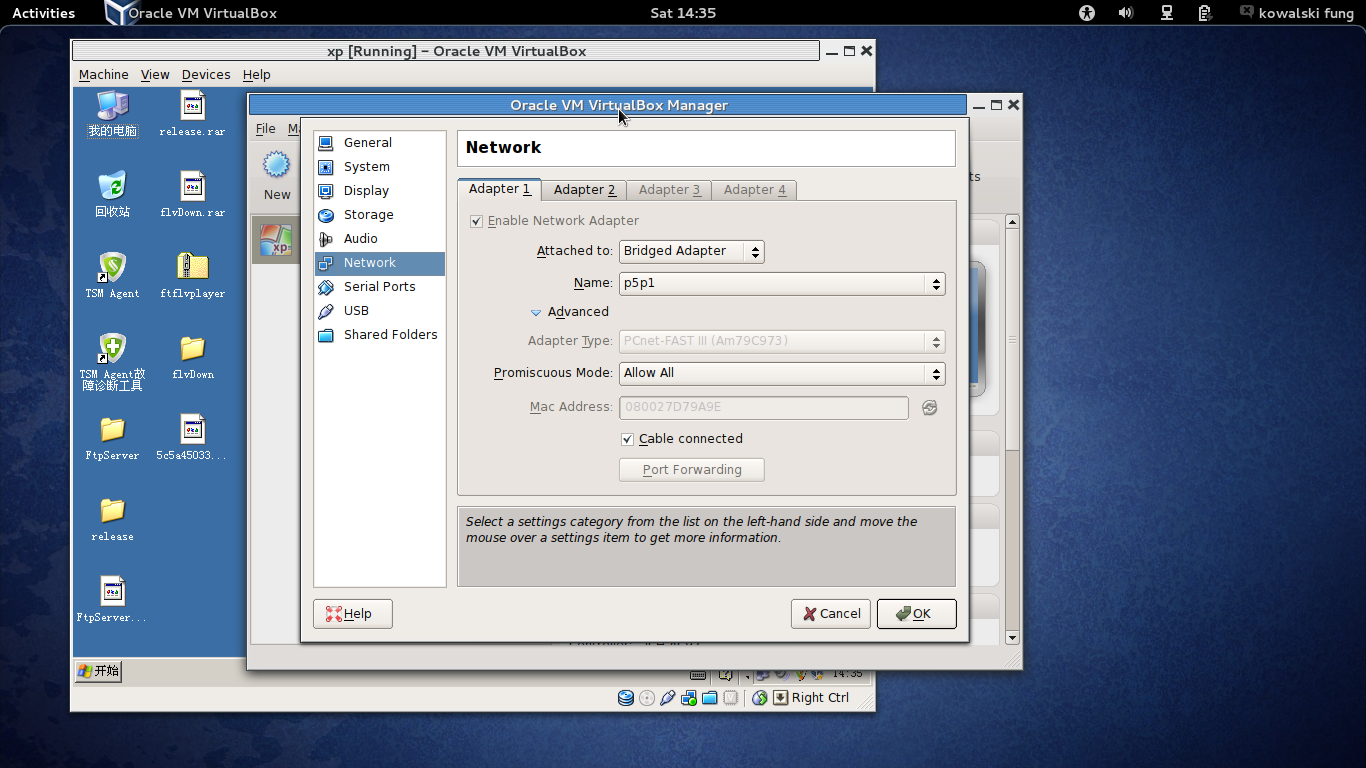Image resolution: width=1366 pixels, height=768 pixels.
Task: Open the Promiscuous Mode dropdown
Action: (782, 374)
